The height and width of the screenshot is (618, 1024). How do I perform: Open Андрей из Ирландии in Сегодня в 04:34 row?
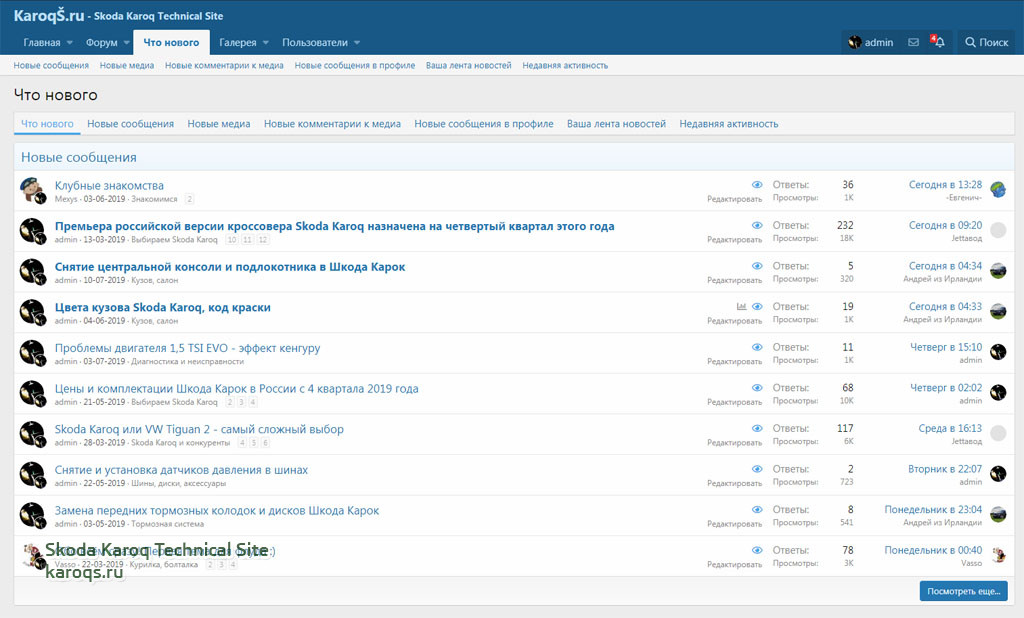[x=942, y=279]
